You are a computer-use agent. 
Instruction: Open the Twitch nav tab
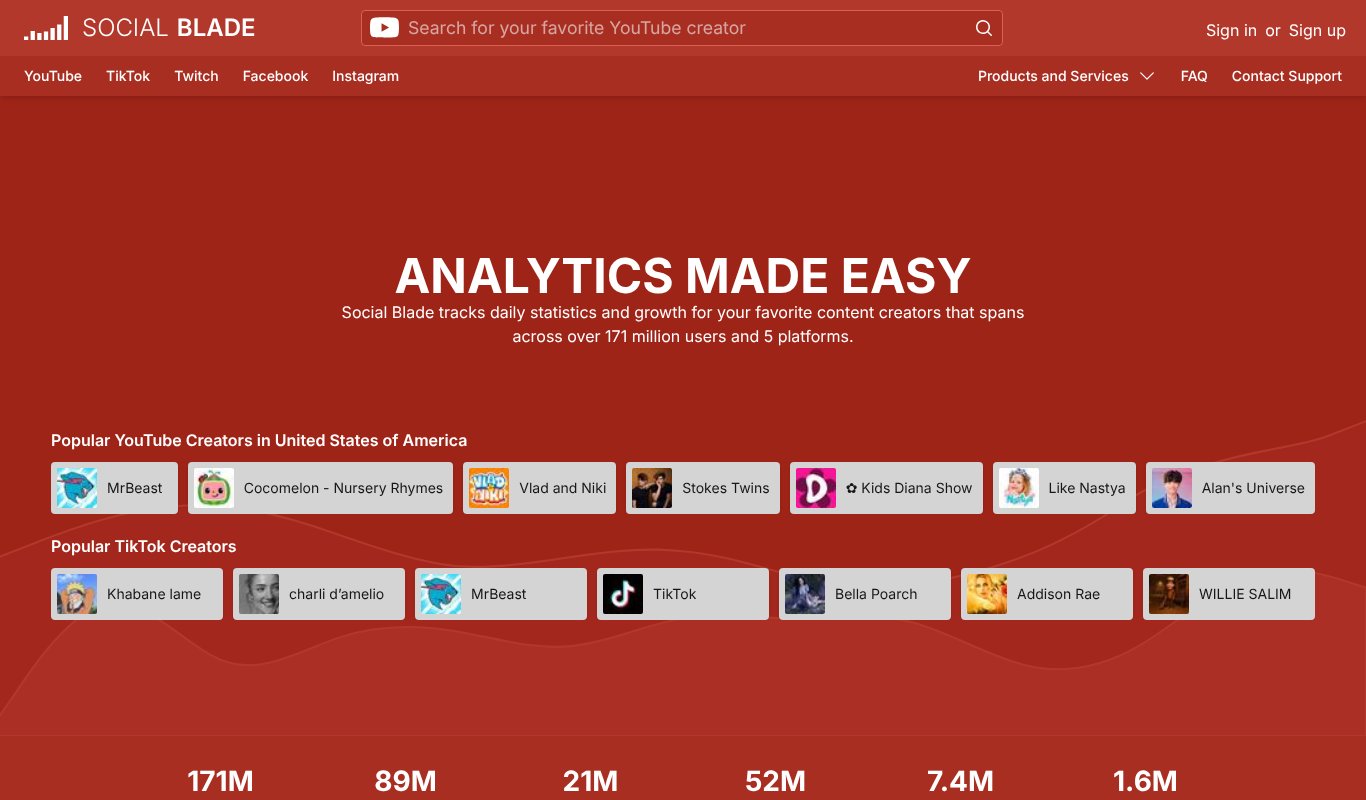pos(196,76)
